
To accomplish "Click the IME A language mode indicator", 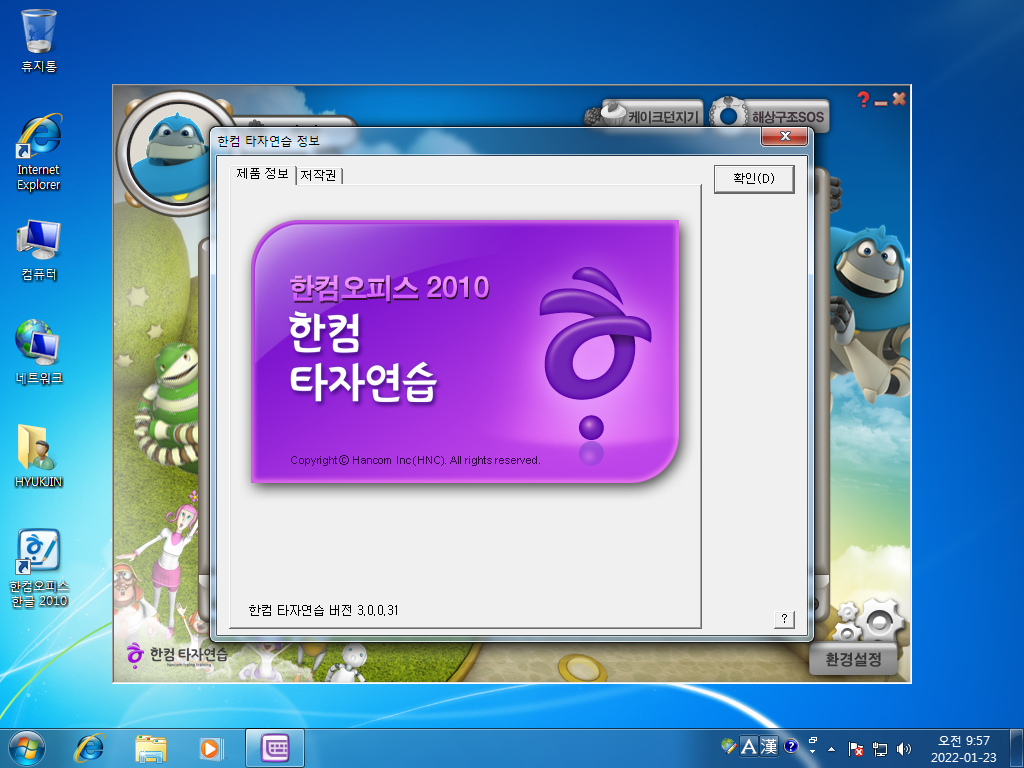I will [748, 746].
